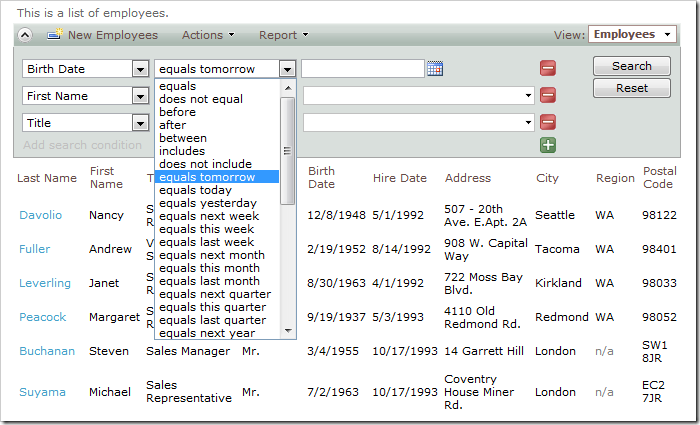Toggle the equals tomorrow operator dropdown arrow
700x425 pixels.
(287, 69)
